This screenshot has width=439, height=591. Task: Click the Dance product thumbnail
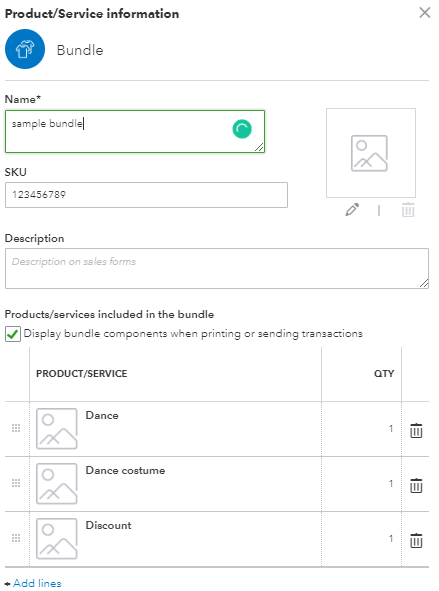tap(57, 429)
